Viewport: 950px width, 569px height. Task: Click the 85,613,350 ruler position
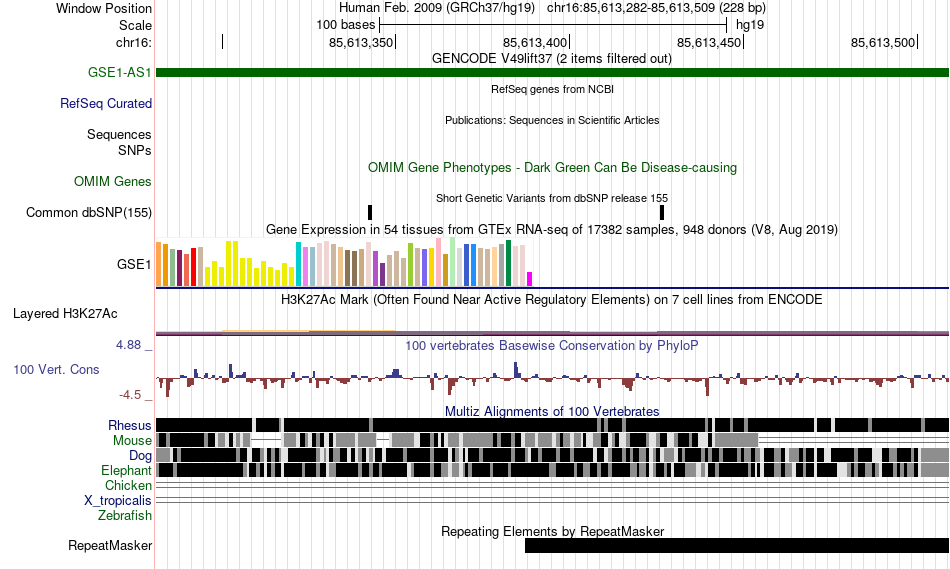pos(361,42)
